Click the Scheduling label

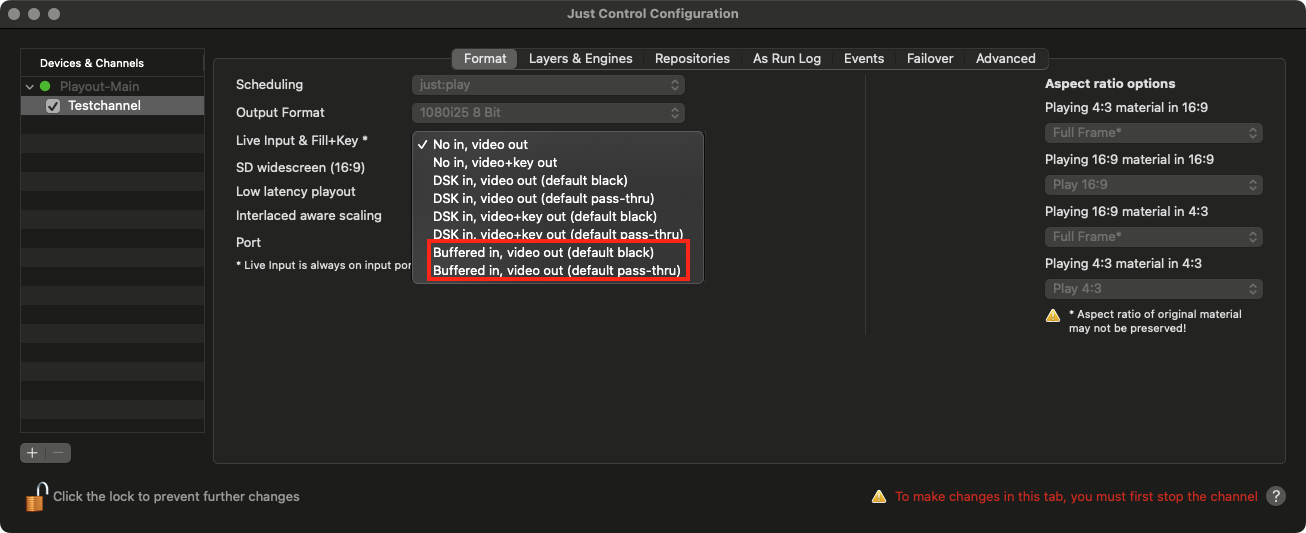coord(269,85)
